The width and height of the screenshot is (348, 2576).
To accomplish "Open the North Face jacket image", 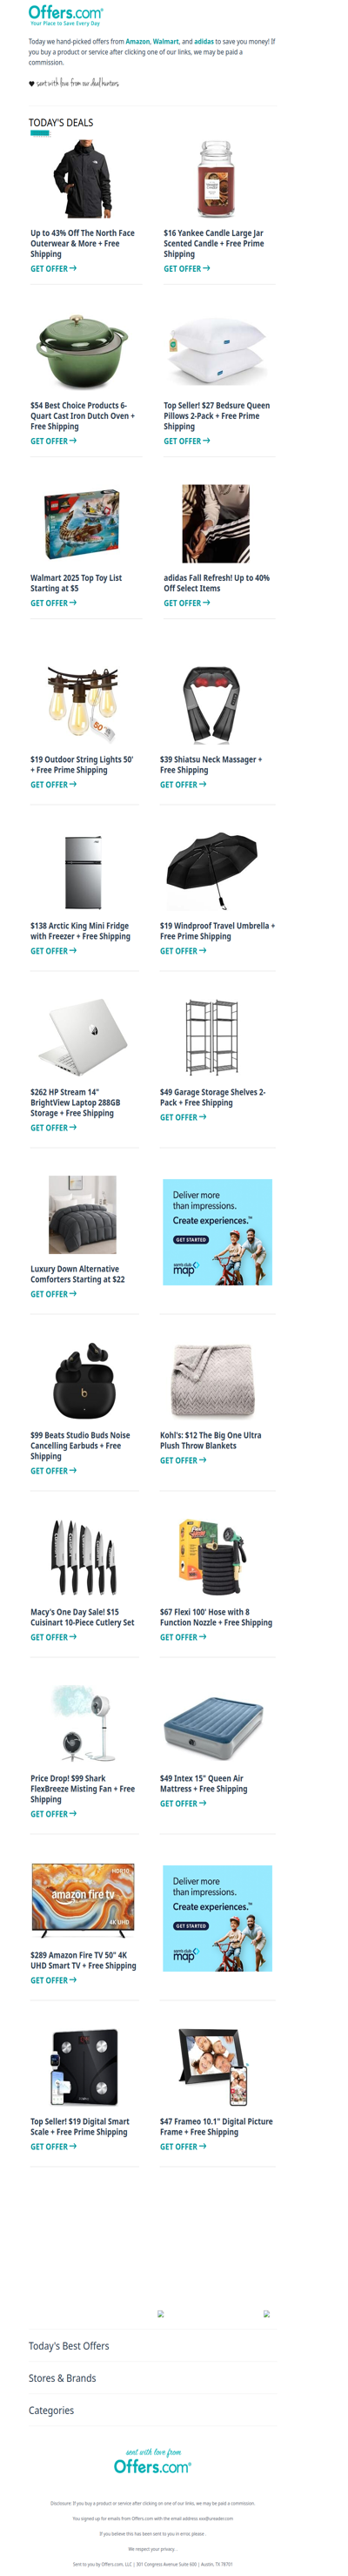I will [x=83, y=179].
